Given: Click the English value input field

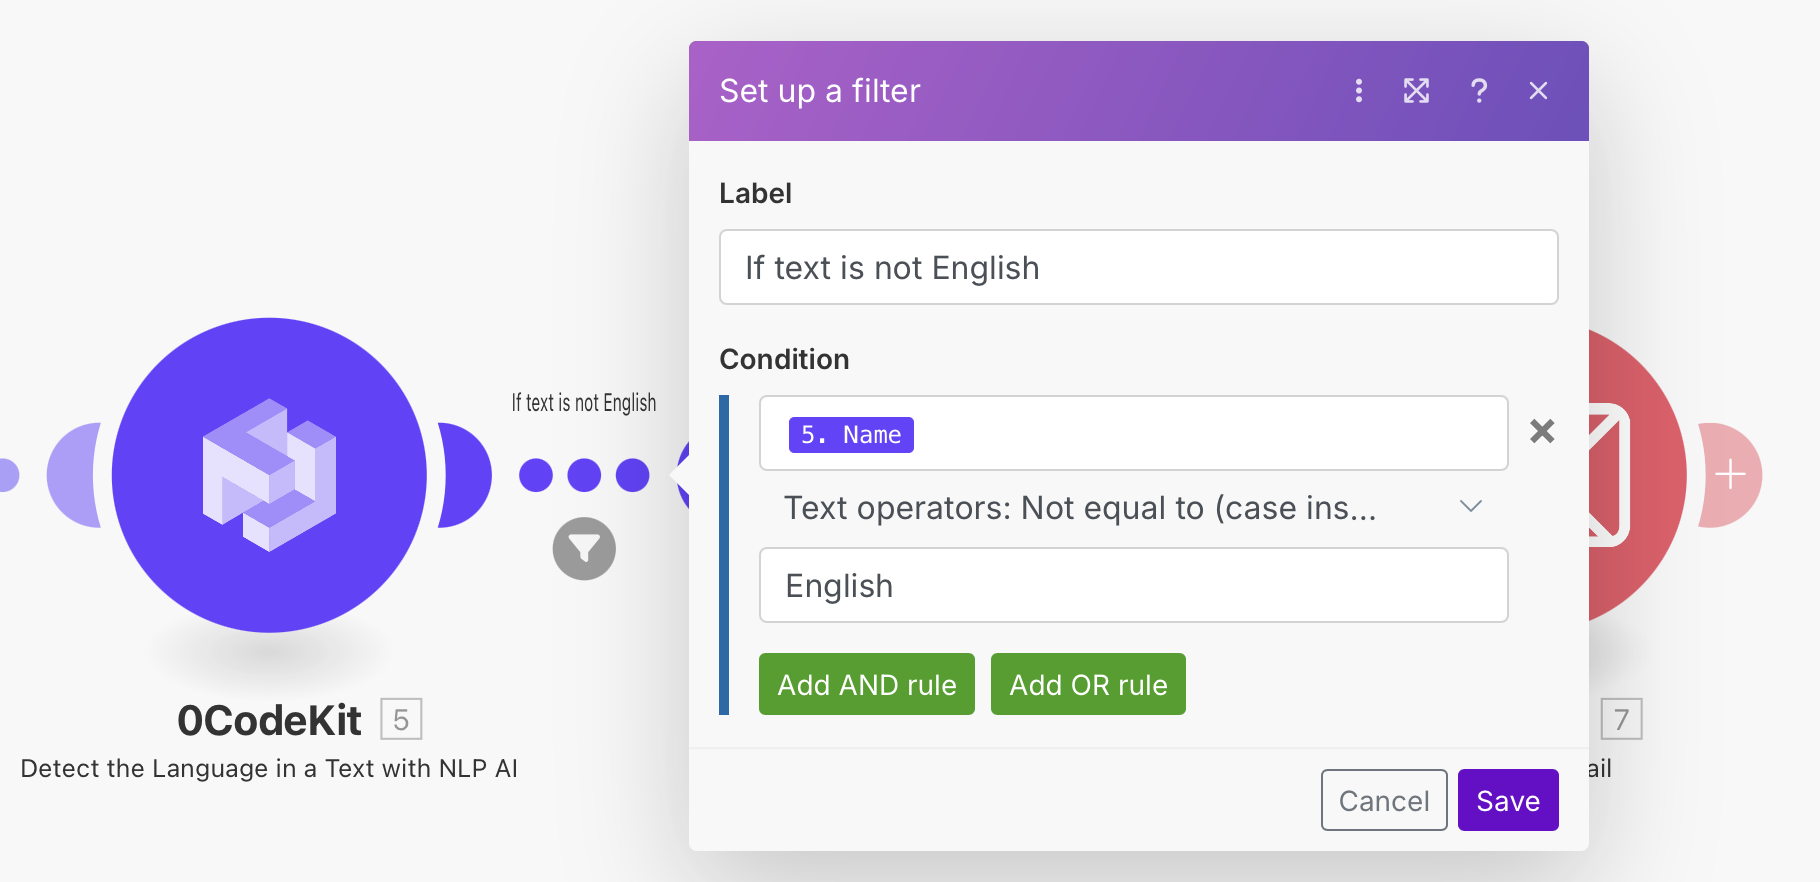Looking at the screenshot, I should point(1133,585).
